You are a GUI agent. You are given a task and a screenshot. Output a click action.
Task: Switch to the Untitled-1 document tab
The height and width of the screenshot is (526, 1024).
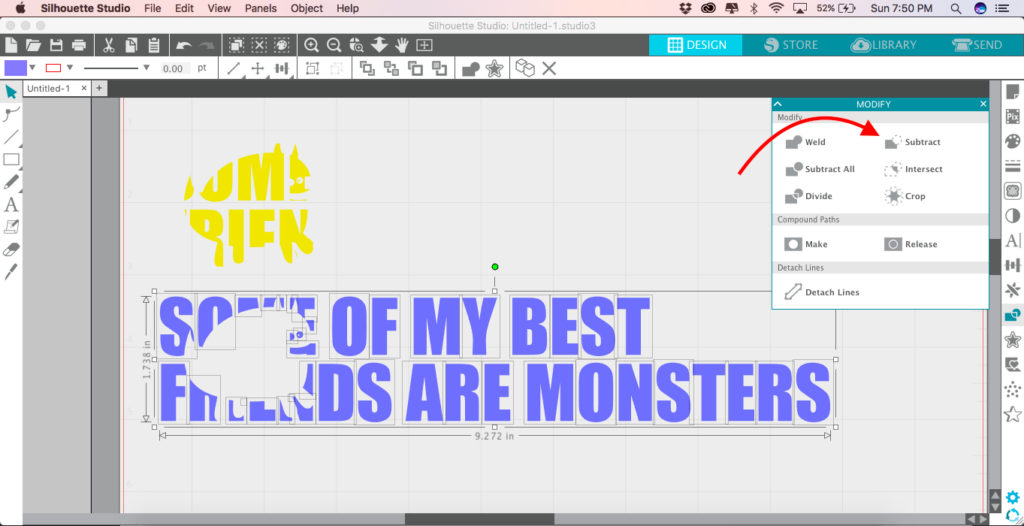pos(48,88)
